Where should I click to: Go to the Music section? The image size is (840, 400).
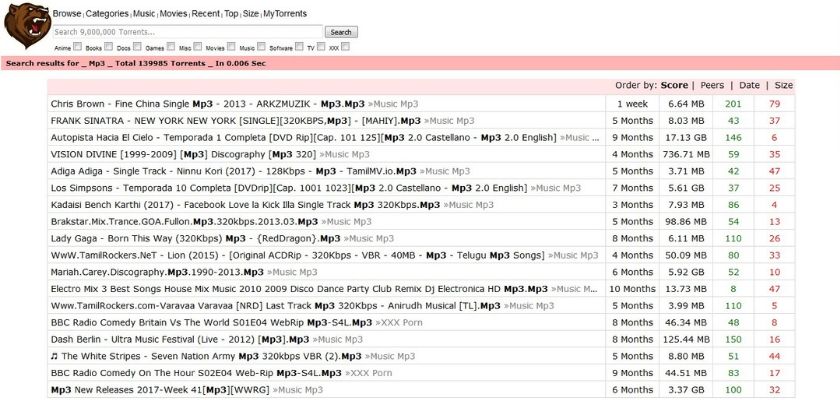[x=144, y=14]
